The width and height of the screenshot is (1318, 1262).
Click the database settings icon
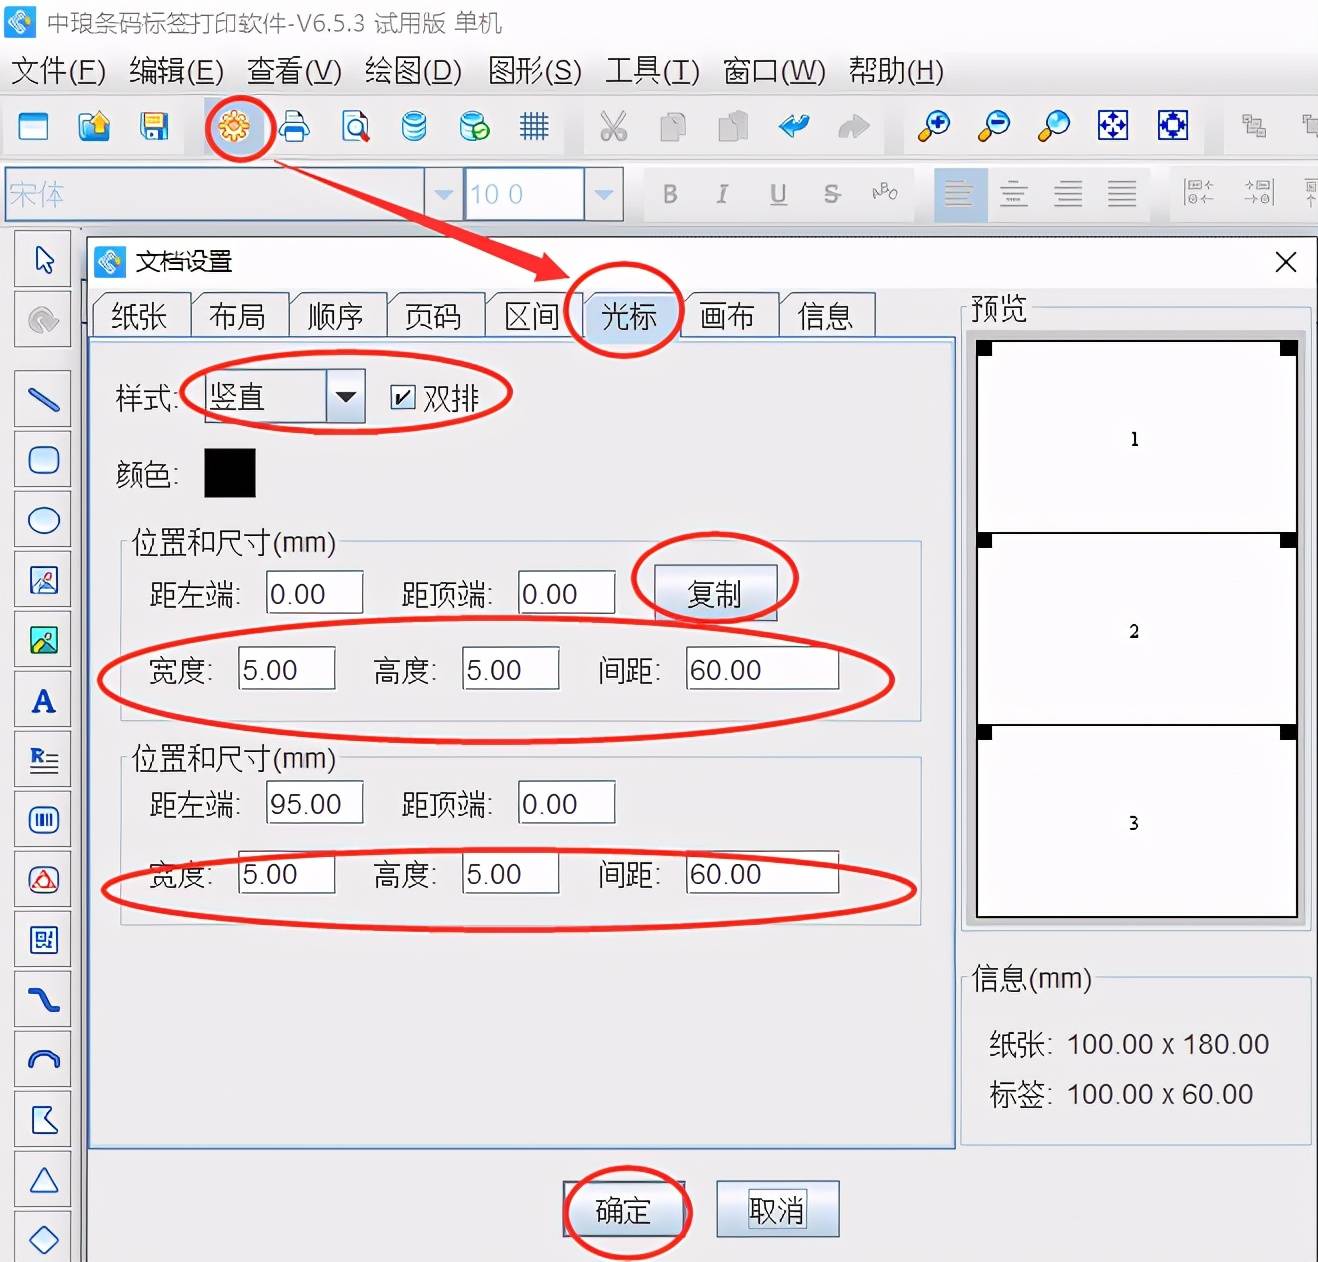tap(414, 126)
